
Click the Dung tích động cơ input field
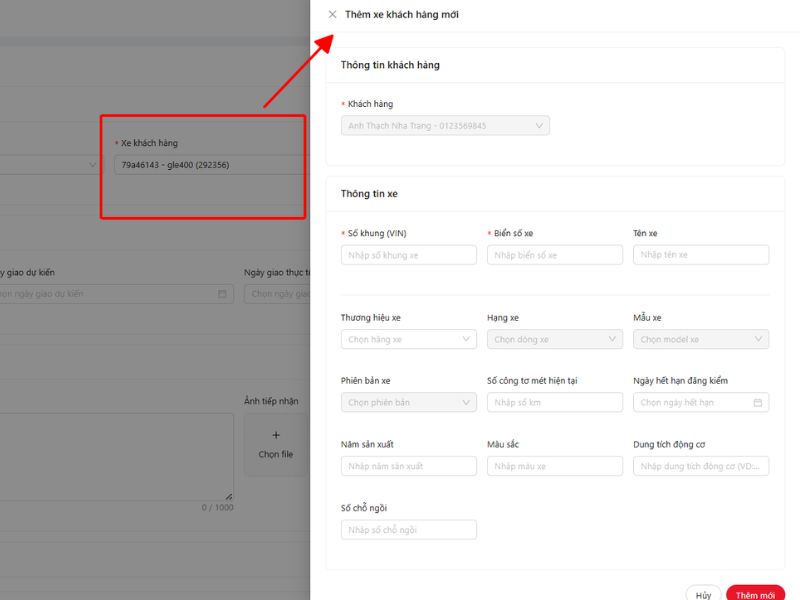click(700, 466)
